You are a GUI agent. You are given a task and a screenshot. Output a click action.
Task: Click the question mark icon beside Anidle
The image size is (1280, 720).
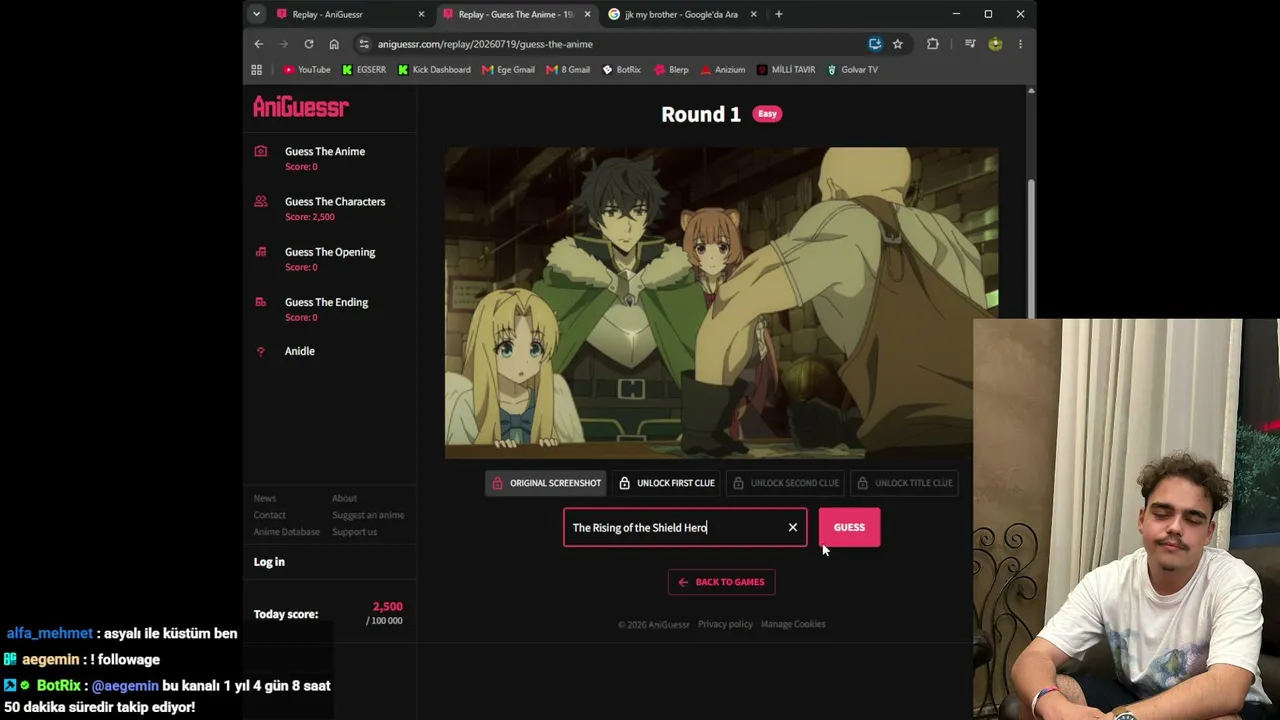tap(261, 351)
